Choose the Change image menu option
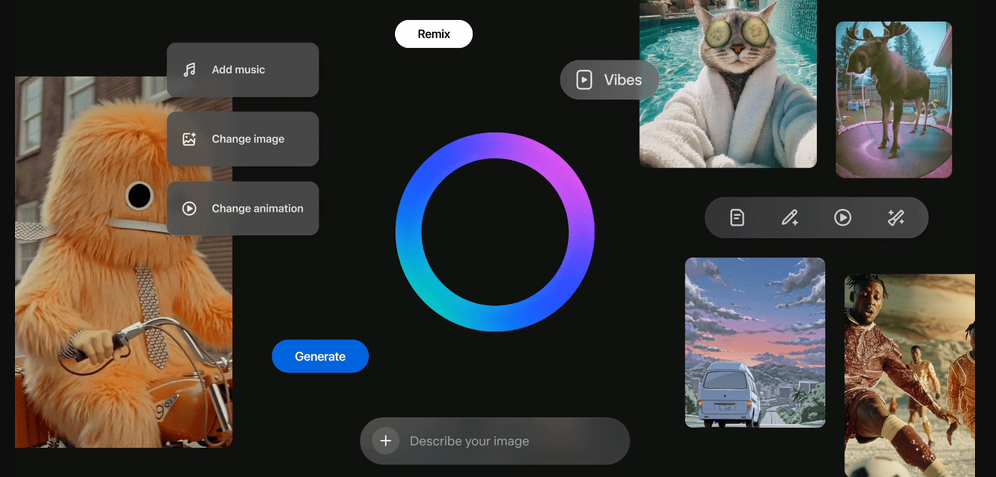The height and width of the screenshot is (477, 996). click(243, 139)
